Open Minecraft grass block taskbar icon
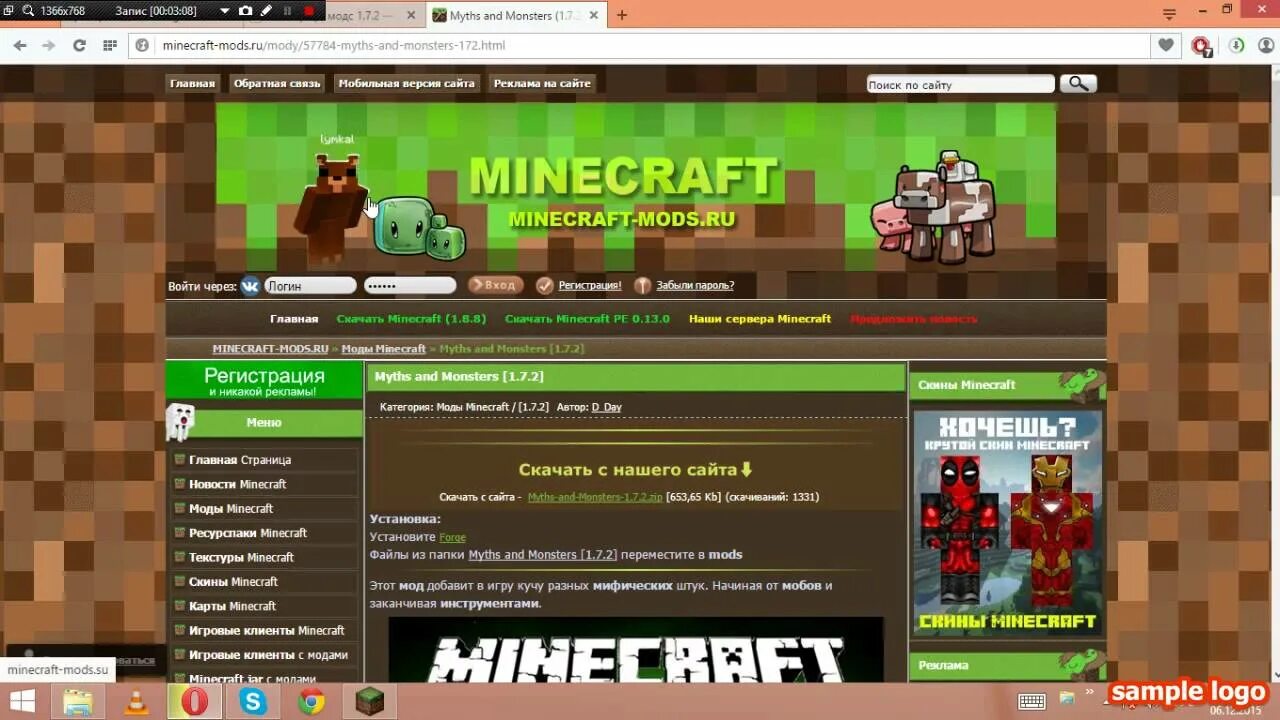The height and width of the screenshot is (720, 1280). click(x=370, y=702)
